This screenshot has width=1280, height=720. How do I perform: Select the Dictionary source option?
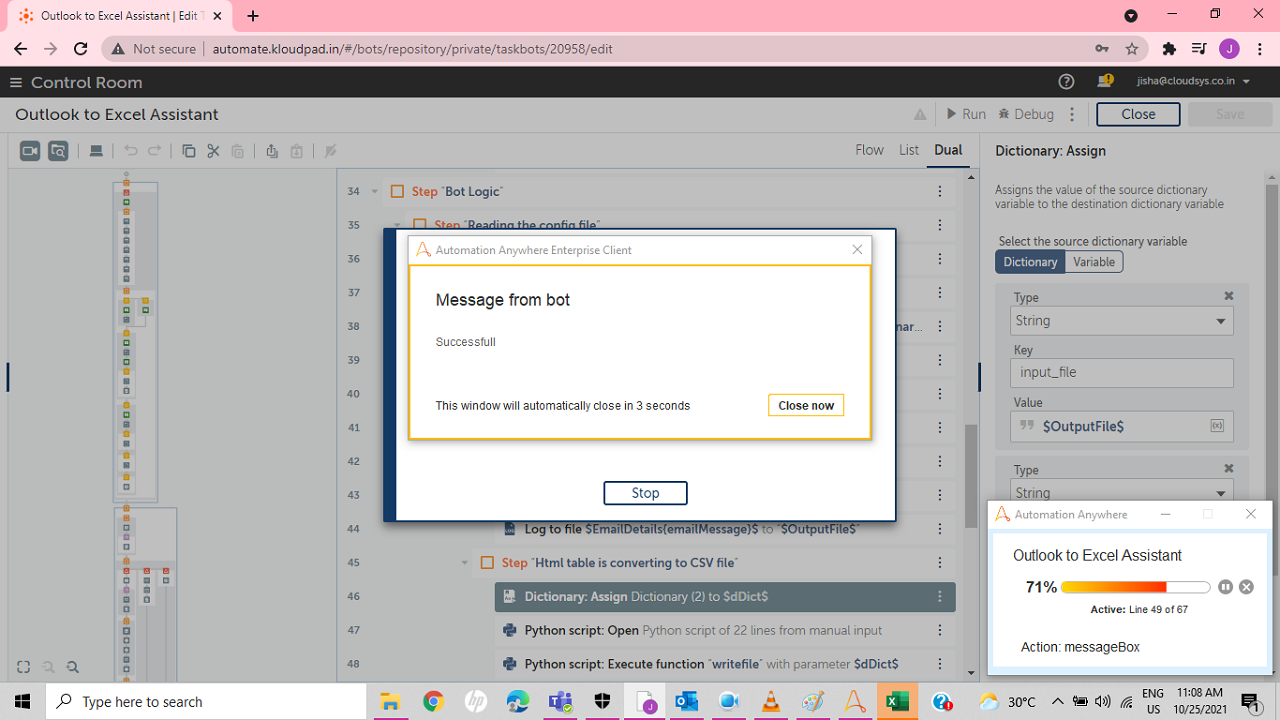pyautogui.click(x=1030, y=262)
